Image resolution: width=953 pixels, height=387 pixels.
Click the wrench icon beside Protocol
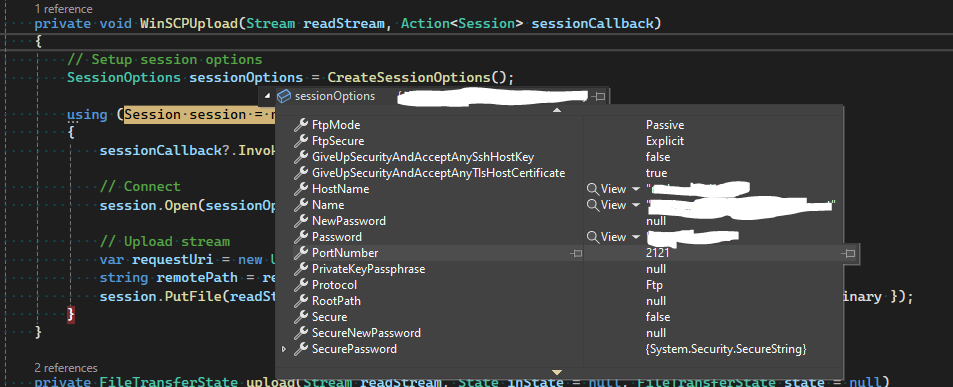301,285
